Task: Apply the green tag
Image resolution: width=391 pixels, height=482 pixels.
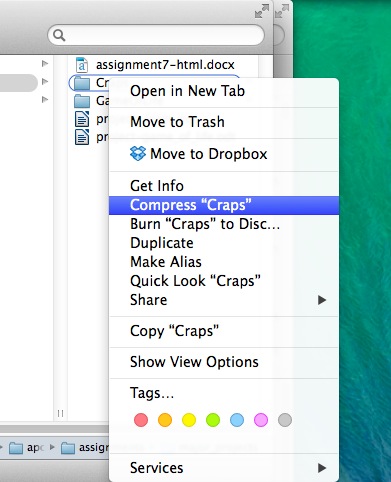Action: [213, 420]
